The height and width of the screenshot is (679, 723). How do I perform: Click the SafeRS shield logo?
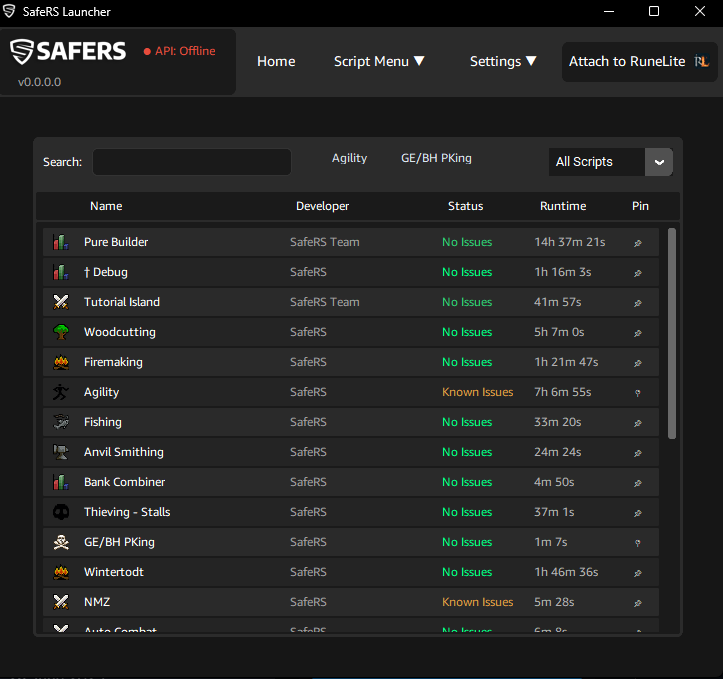point(22,51)
